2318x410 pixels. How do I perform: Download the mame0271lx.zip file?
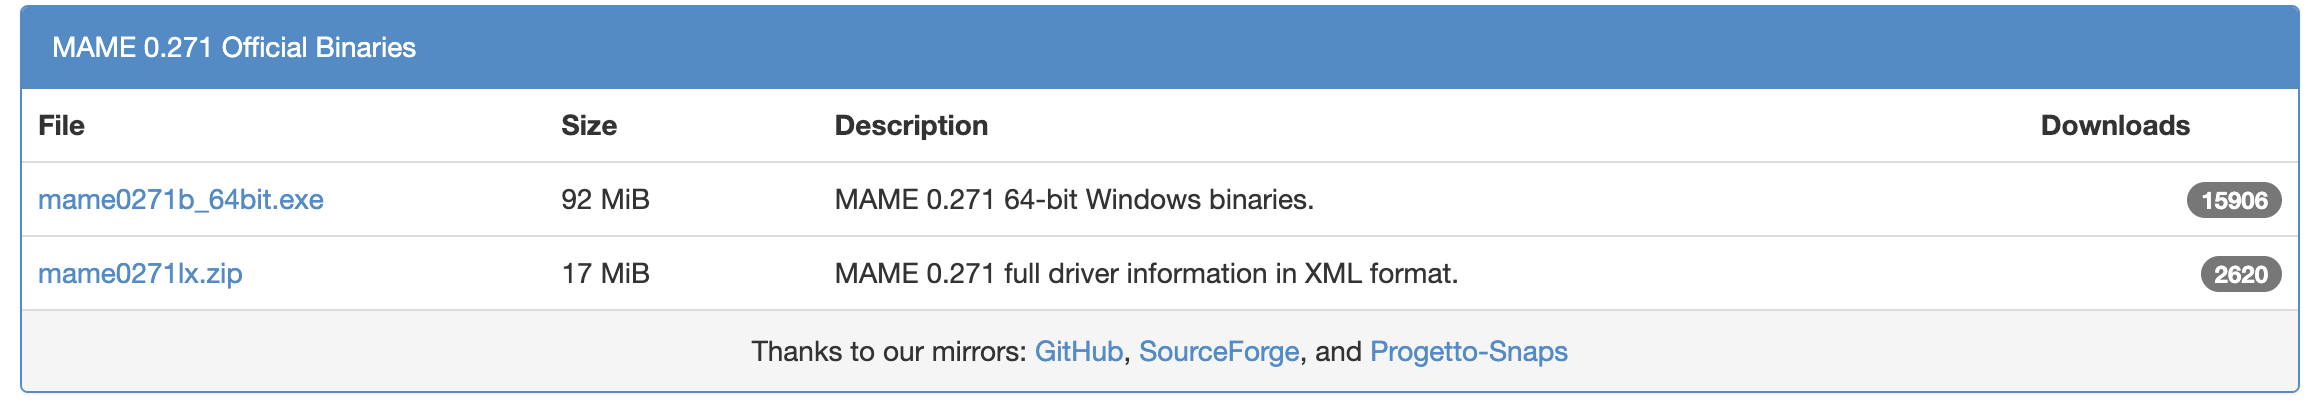[x=140, y=274]
